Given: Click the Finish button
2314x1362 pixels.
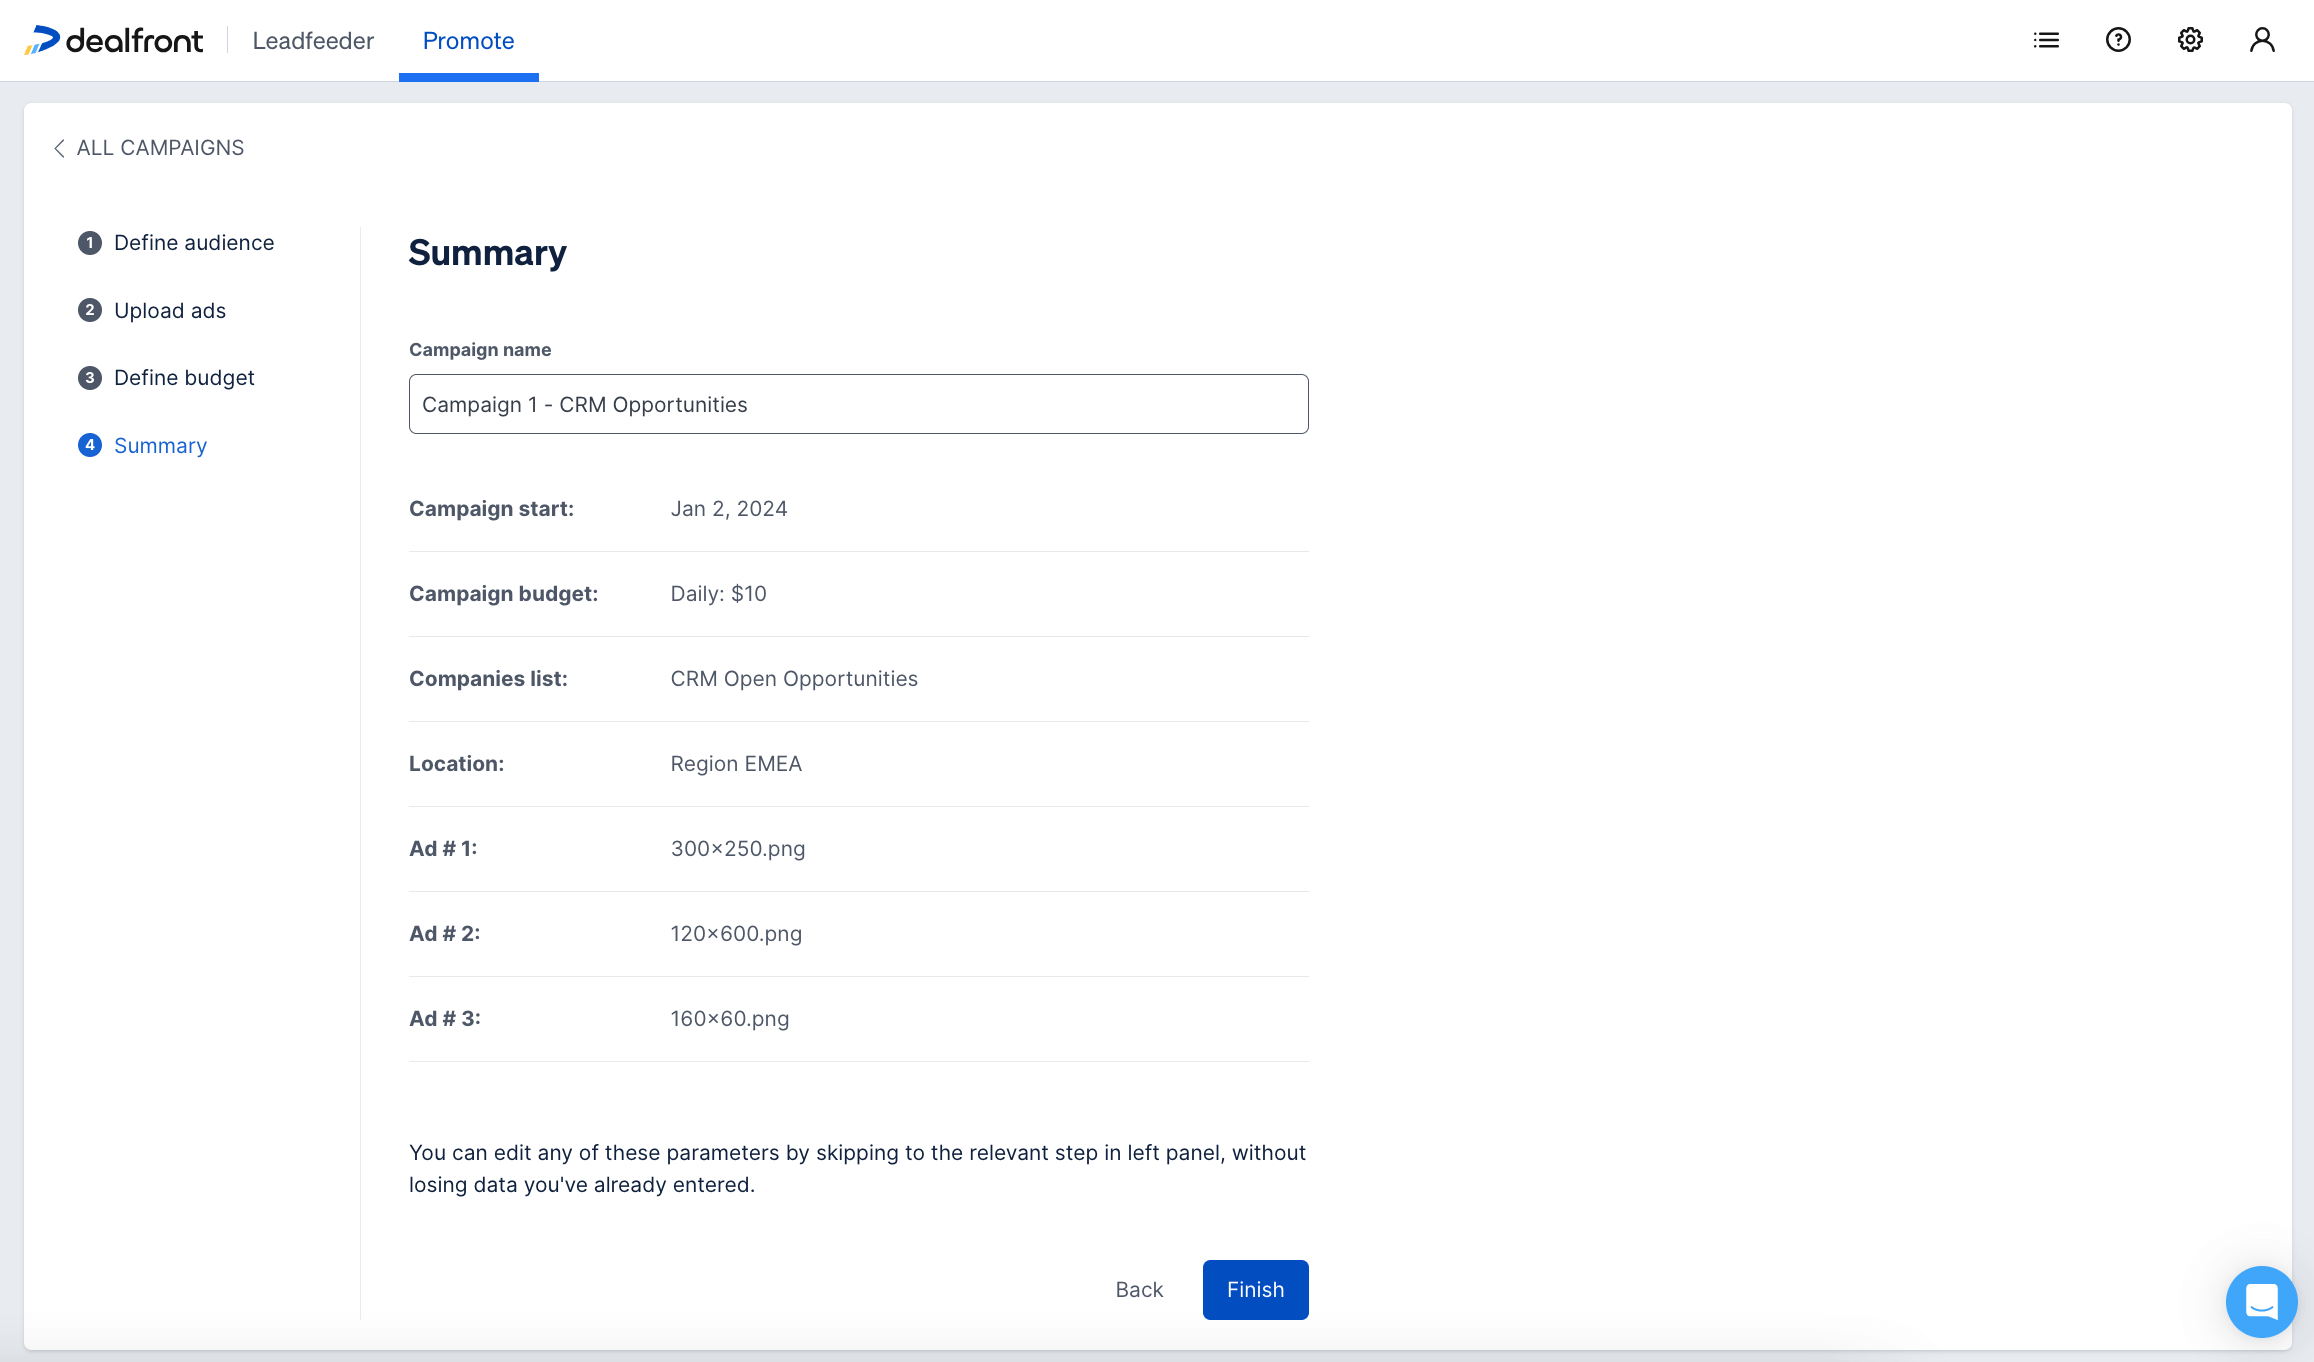Looking at the screenshot, I should point(1255,1290).
